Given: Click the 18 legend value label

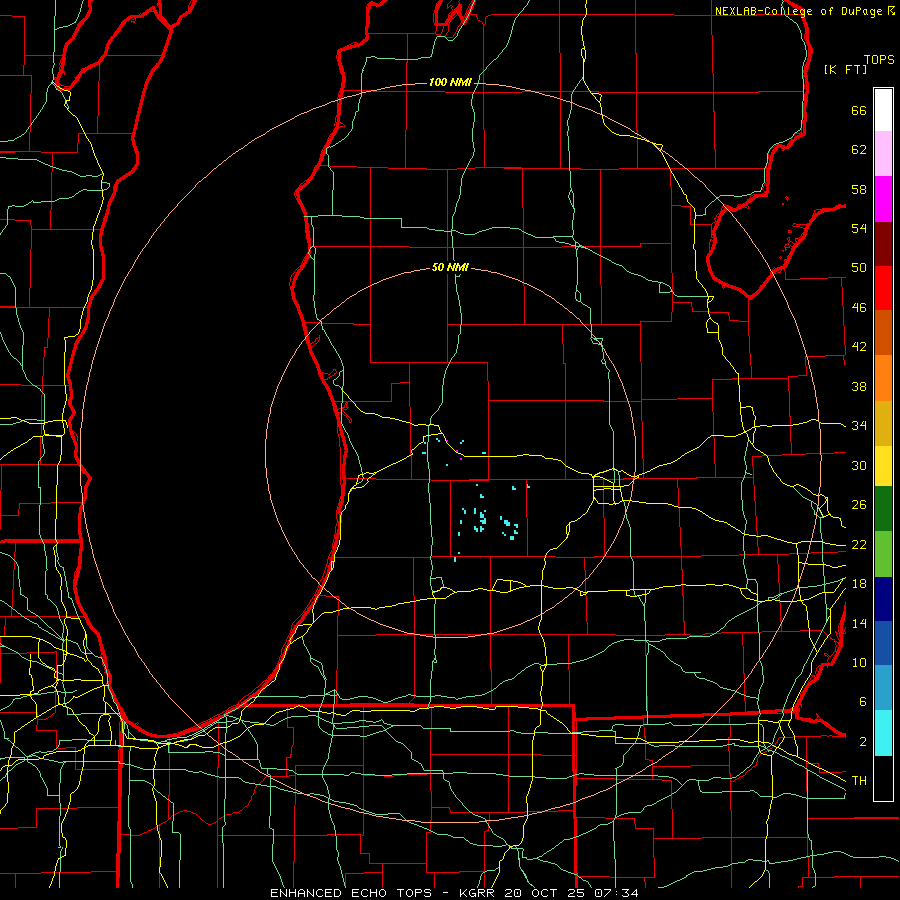Looking at the screenshot, I should (859, 584).
